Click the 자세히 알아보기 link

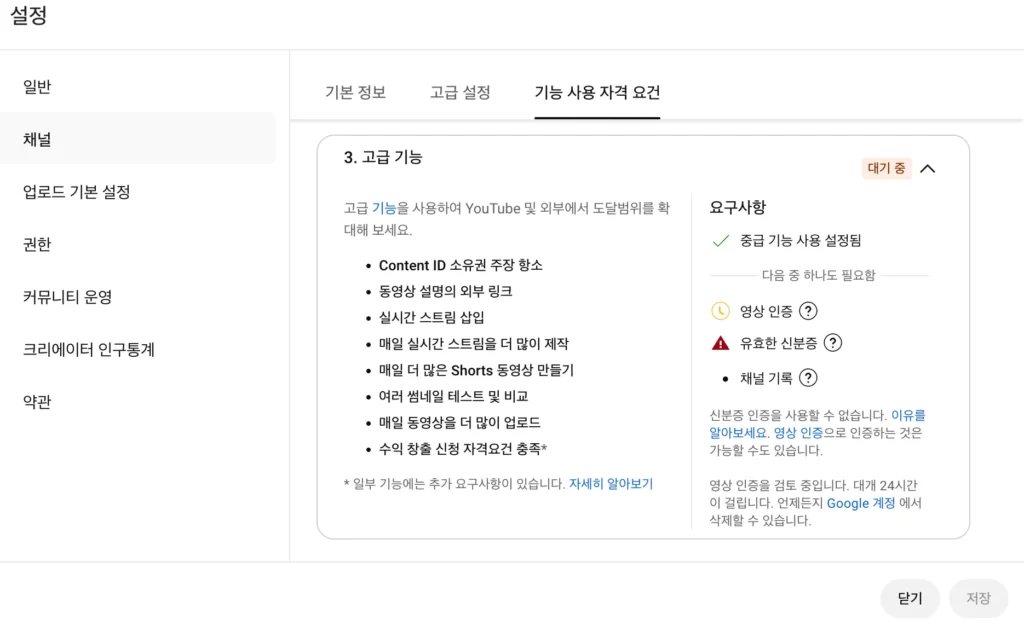coord(611,484)
